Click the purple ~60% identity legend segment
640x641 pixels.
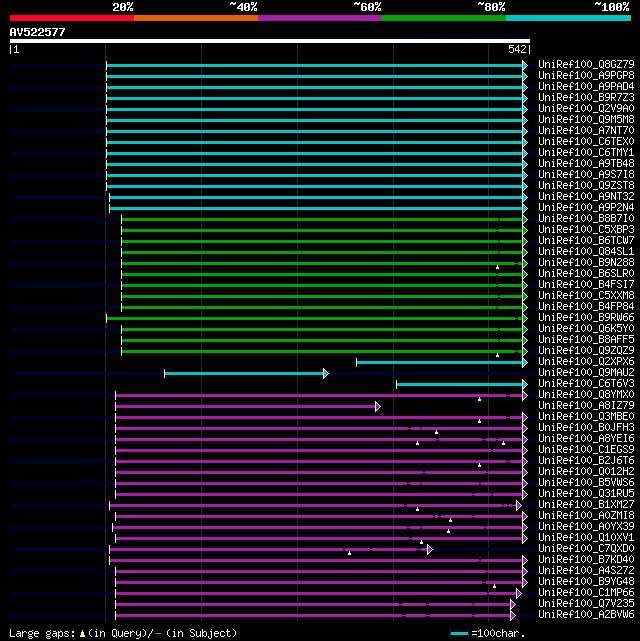tap(320, 18)
